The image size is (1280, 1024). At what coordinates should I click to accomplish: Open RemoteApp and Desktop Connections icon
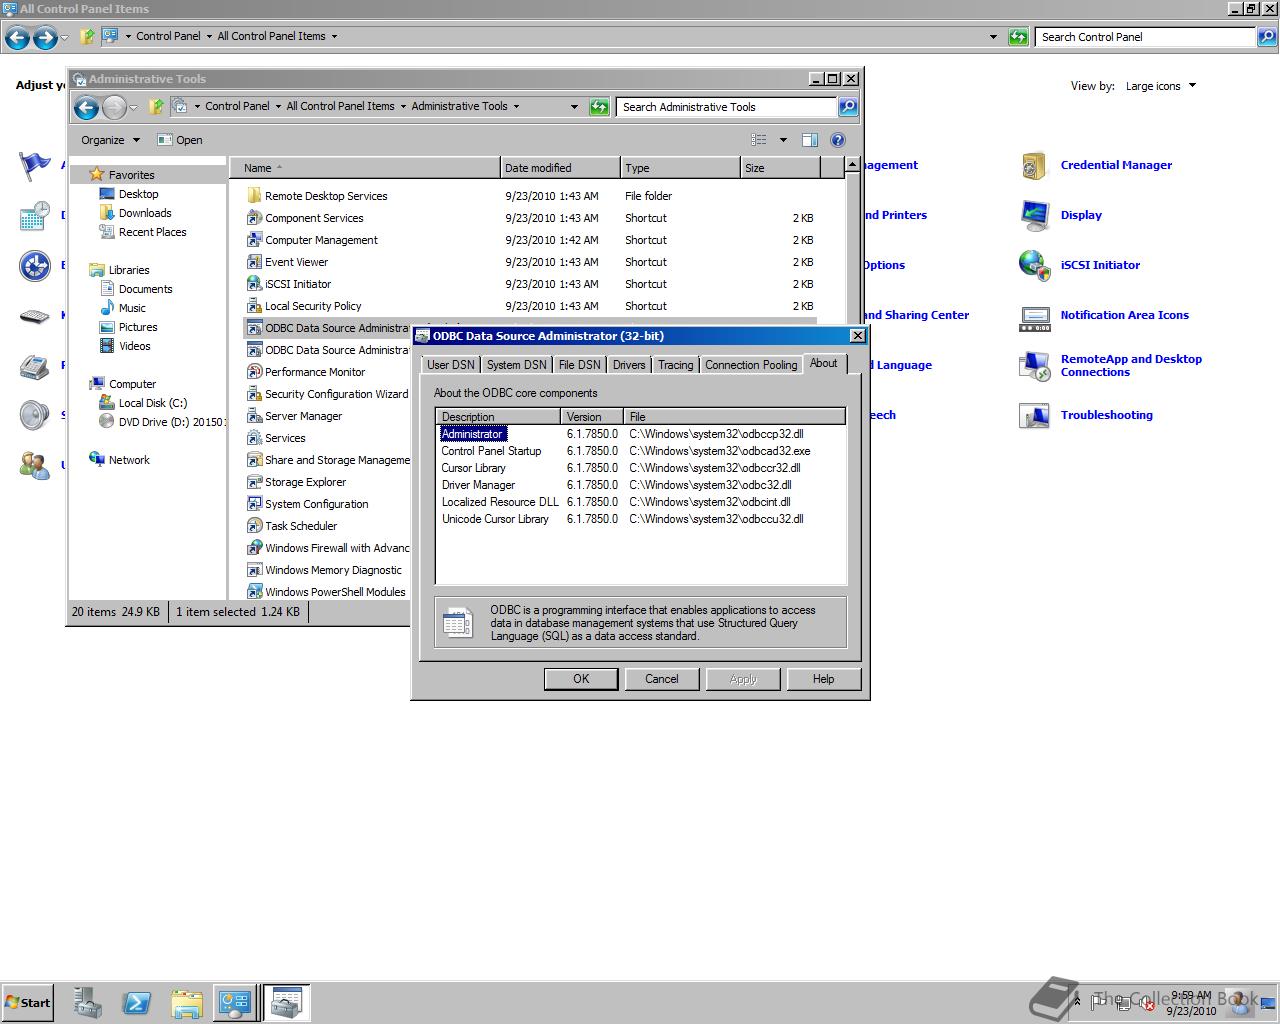click(1034, 365)
